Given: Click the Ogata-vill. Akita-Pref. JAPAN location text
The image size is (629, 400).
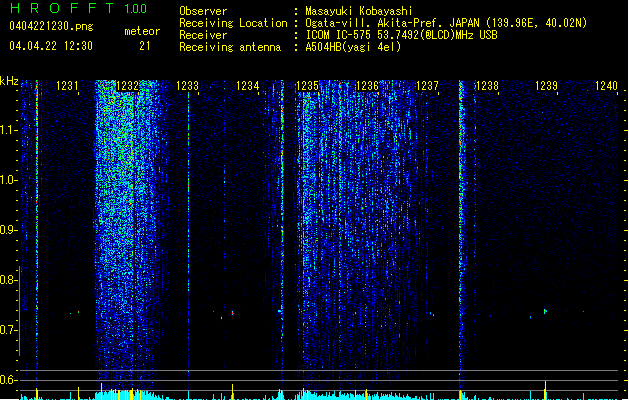Looking at the screenshot, I should tap(446, 23).
